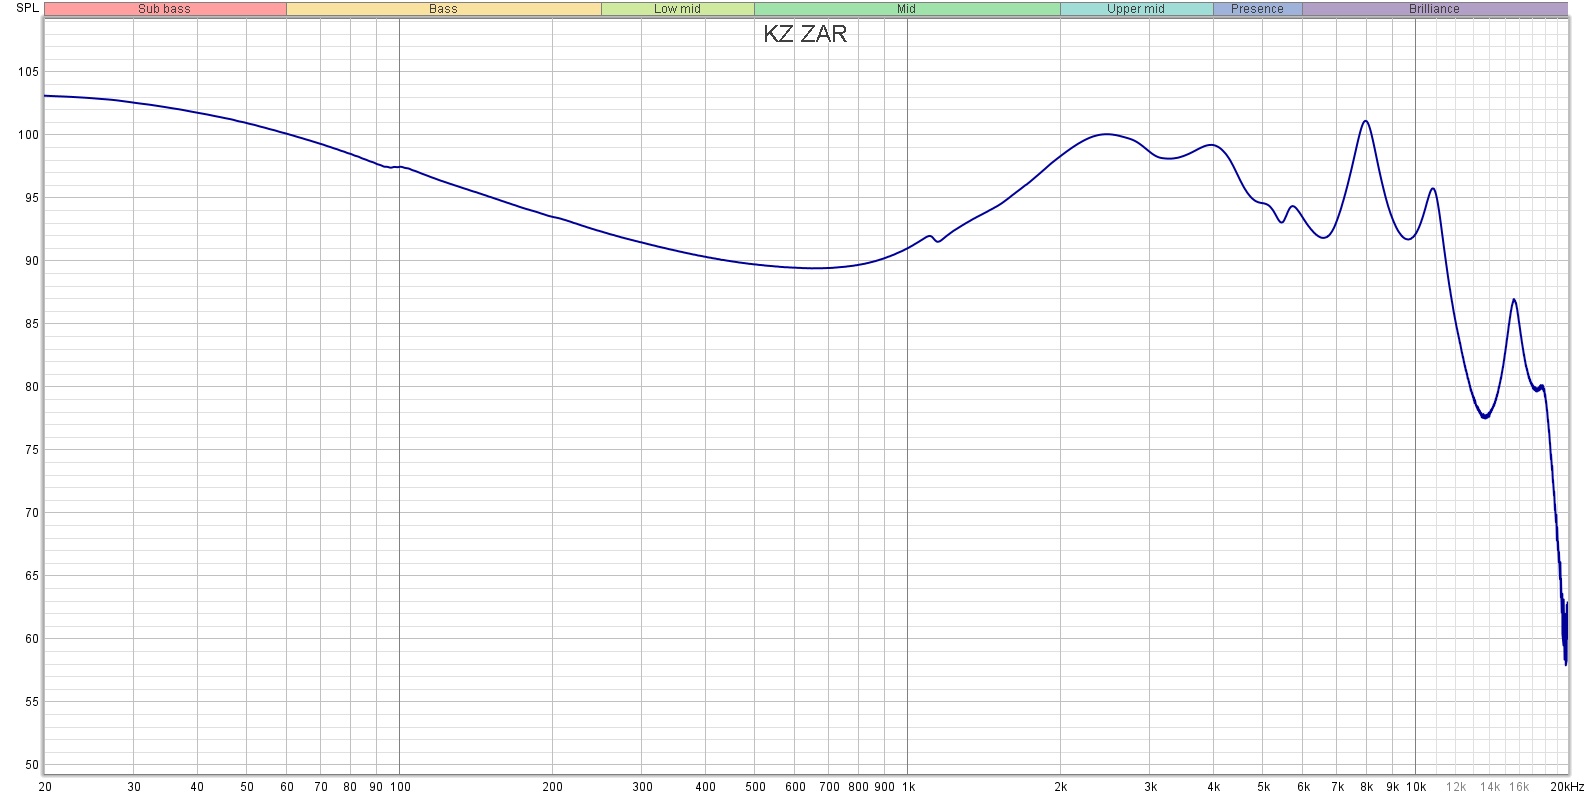This screenshot has width=1590, height=798.
Task: Click the 400 label on frequency axis
Action: pyautogui.click(x=705, y=787)
